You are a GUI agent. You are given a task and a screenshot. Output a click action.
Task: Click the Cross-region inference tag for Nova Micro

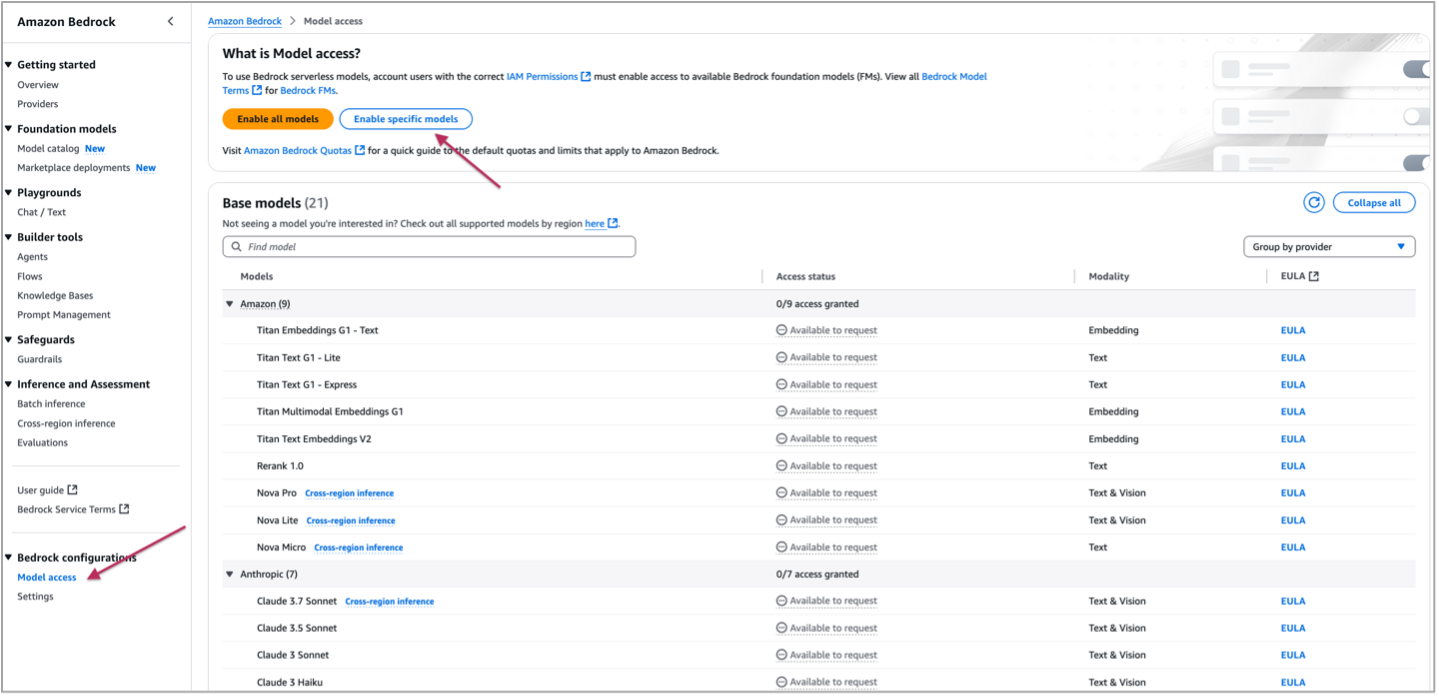coord(359,548)
